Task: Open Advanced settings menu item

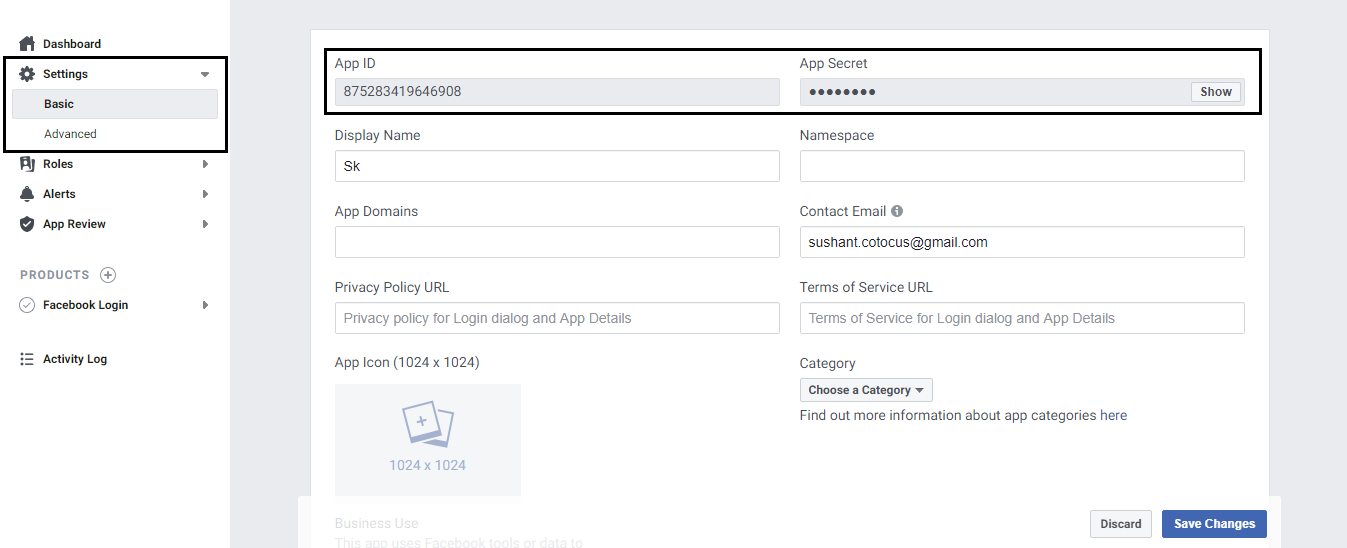Action: [x=70, y=134]
